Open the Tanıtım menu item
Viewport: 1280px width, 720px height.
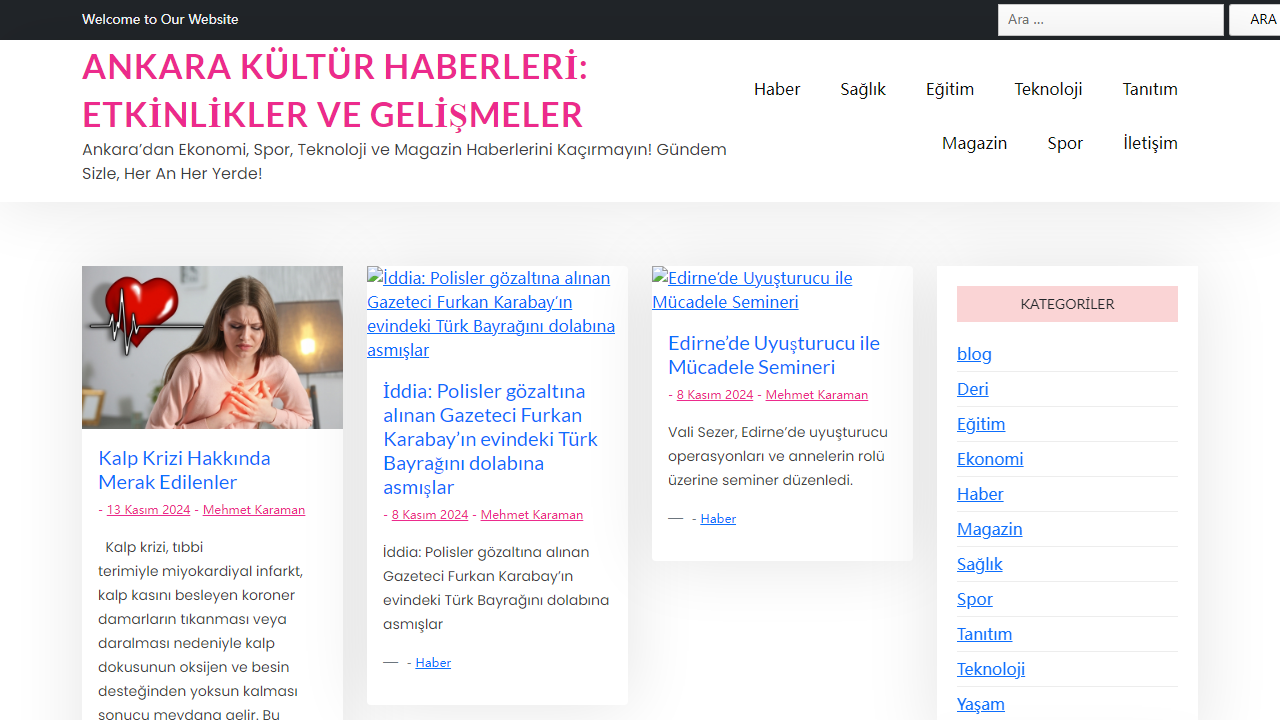(x=1150, y=89)
